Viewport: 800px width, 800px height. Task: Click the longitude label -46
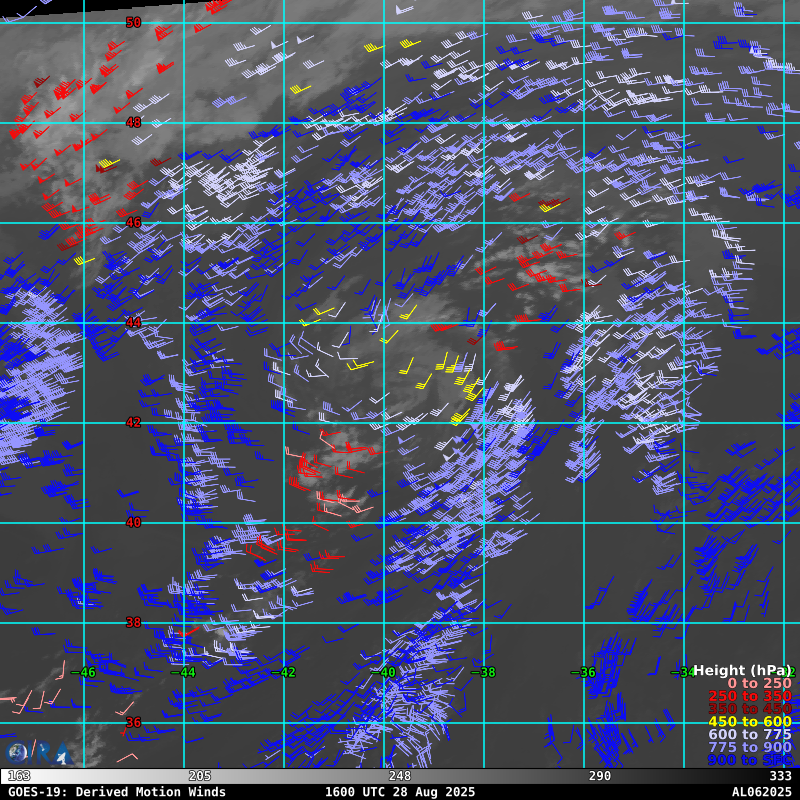coord(83,672)
